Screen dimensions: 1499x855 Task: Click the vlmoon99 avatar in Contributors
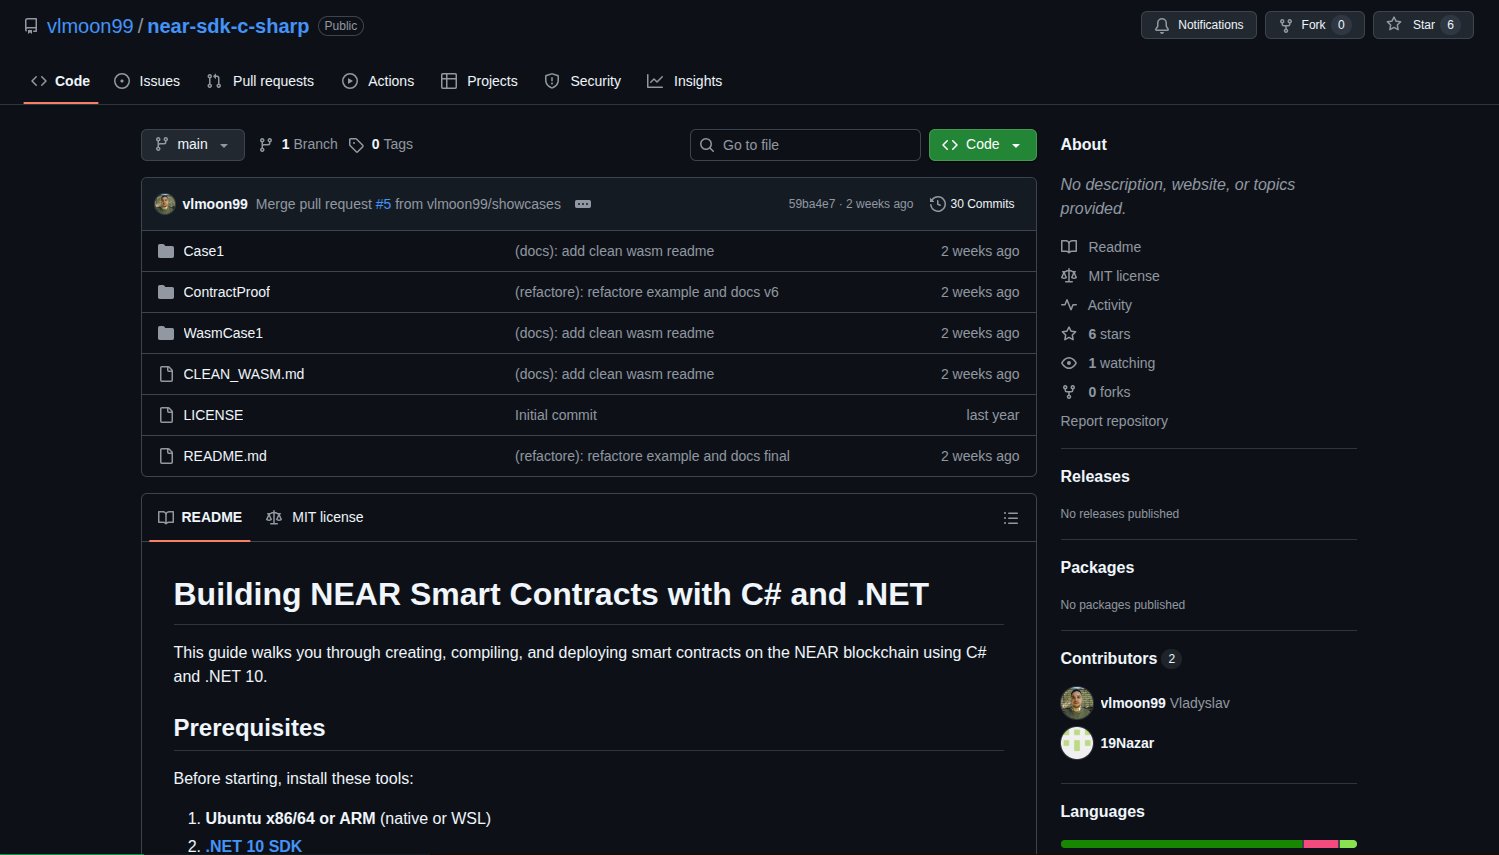pyautogui.click(x=1077, y=703)
